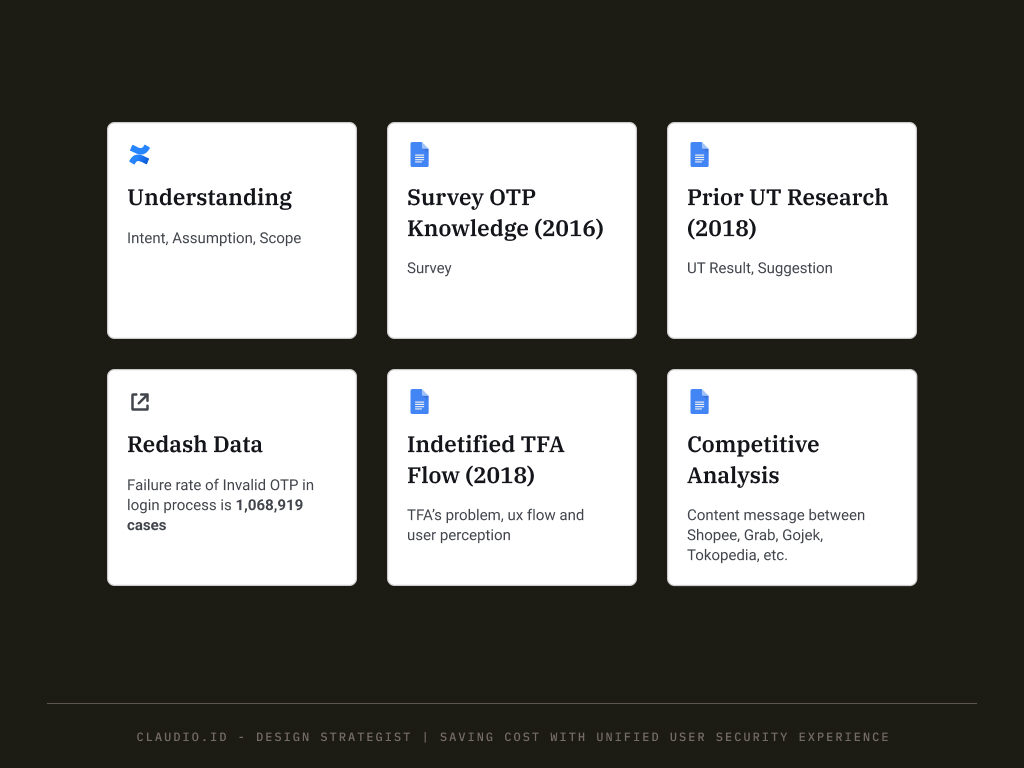The image size is (1024, 768).
Task: Select the Shopee, Grab, Gojek description text
Action: tap(776, 535)
